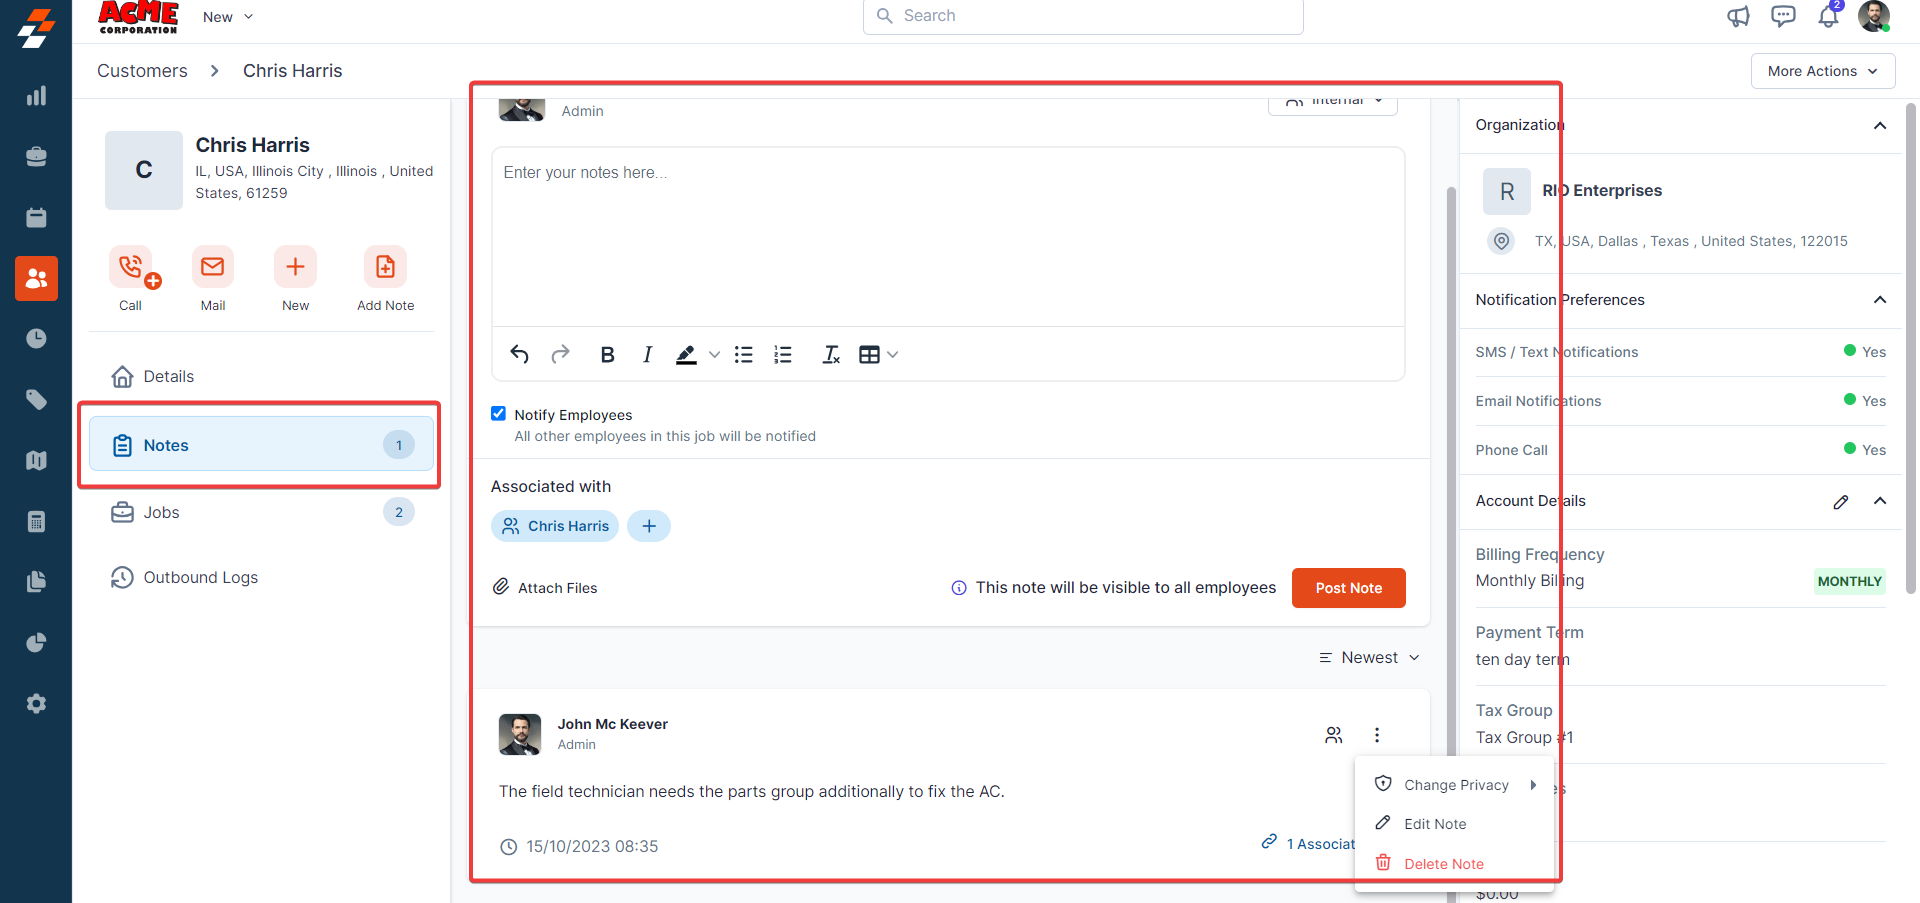Screen dimensions: 1920x903
Task: Click the New plus icon for customer
Action: pyautogui.click(x=295, y=267)
